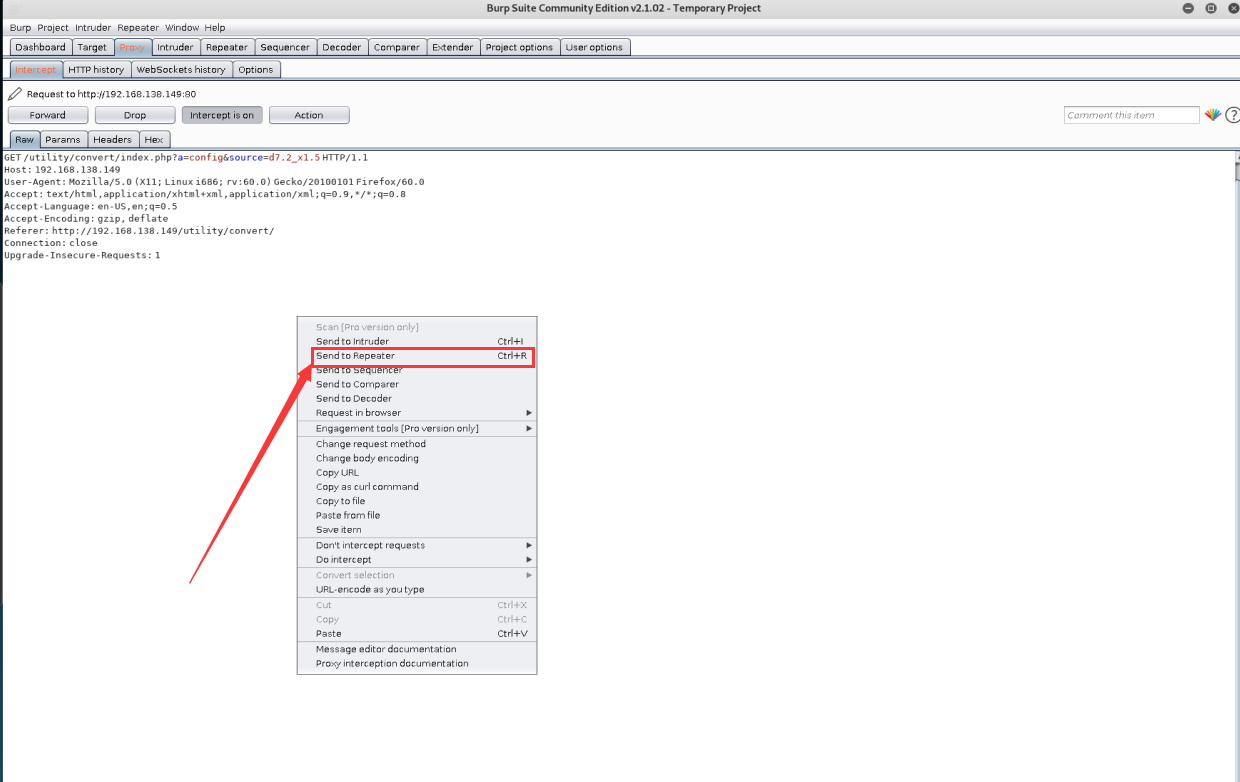Open the Intruder menu in menu bar

tap(93, 28)
